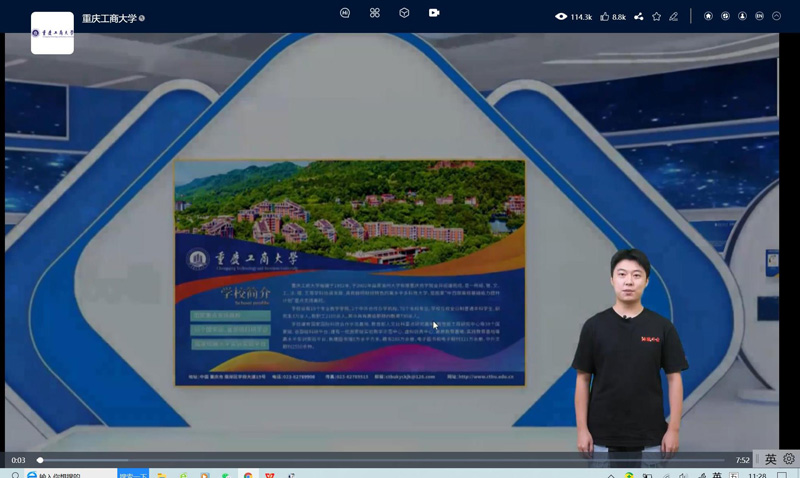Screen dimensions: 800x478
Task: Switch language with EN icon
Action: click(x=759, y=16)
